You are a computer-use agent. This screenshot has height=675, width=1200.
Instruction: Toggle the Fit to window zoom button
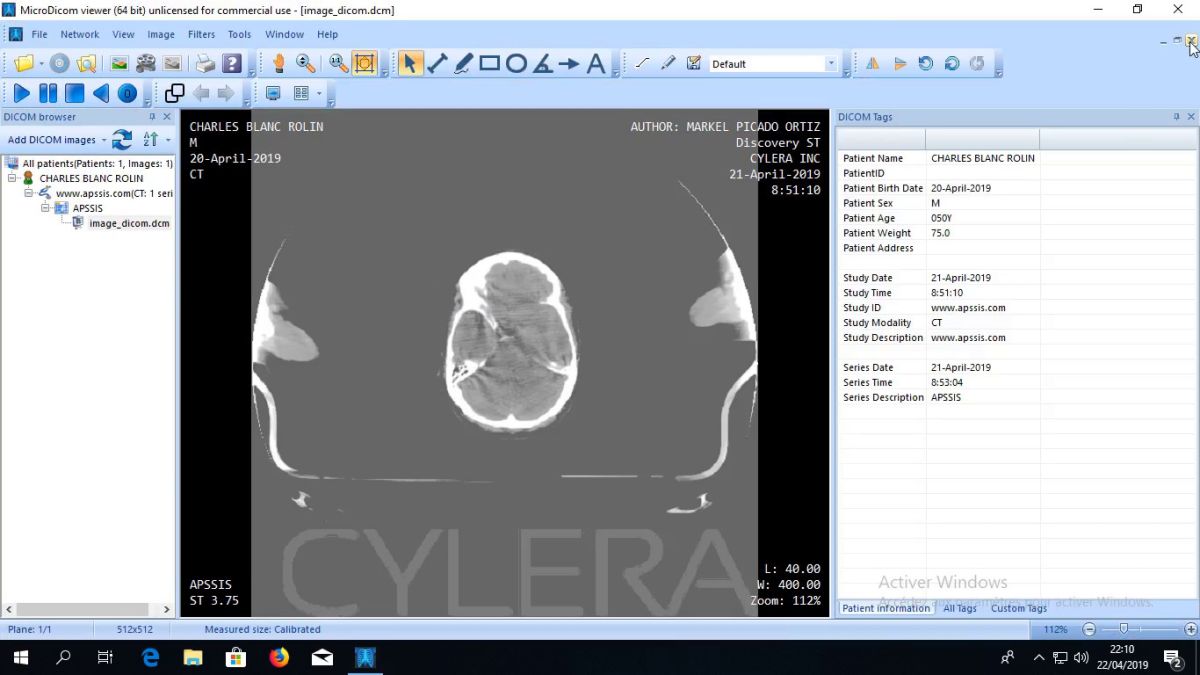pyautogui.click(x=364, y=64)
